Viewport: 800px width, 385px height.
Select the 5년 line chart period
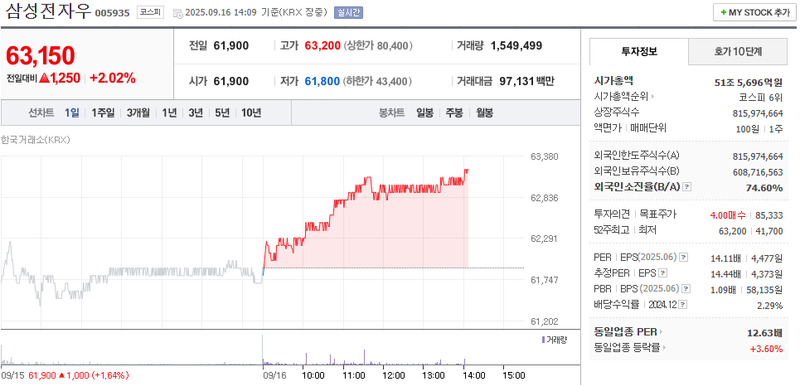[x=222, y=113]
